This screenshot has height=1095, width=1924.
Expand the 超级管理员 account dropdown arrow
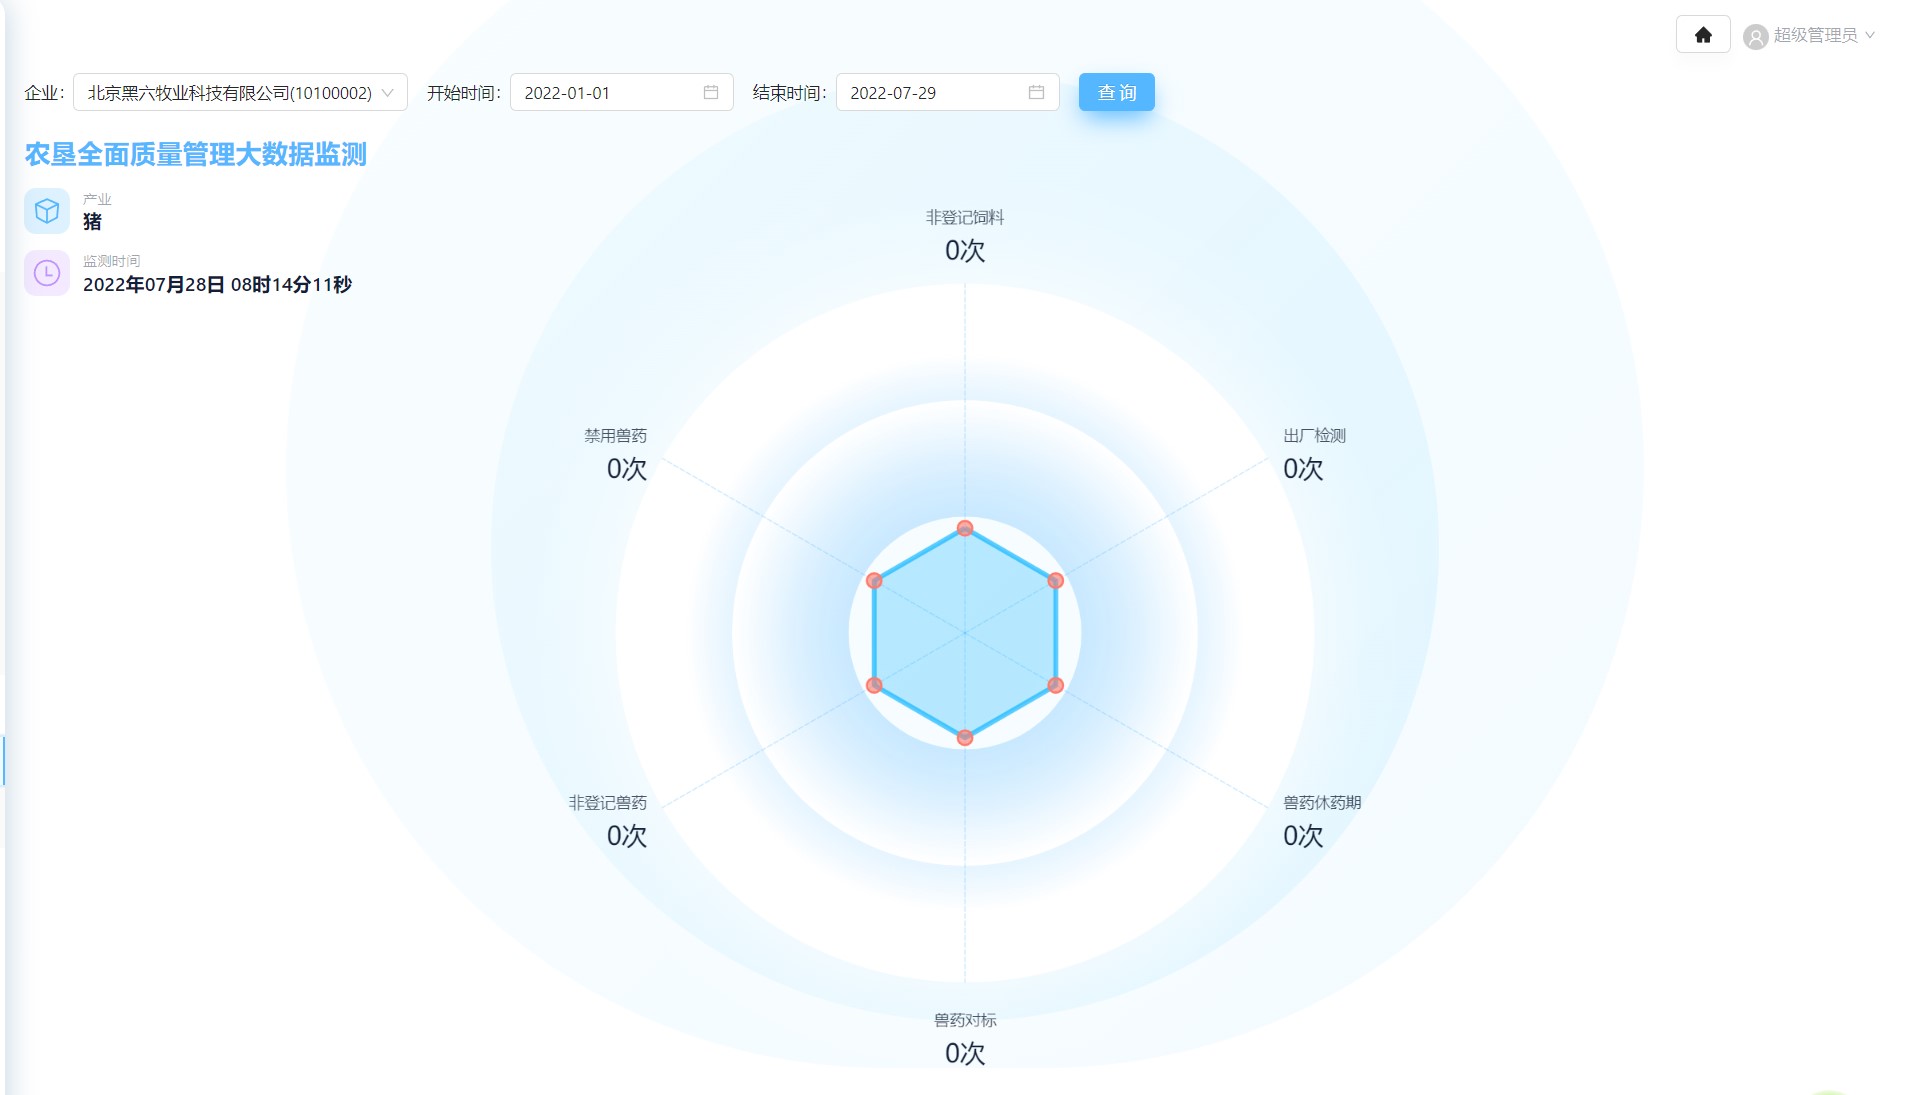pyautogui.click(x=1870, y=35)
